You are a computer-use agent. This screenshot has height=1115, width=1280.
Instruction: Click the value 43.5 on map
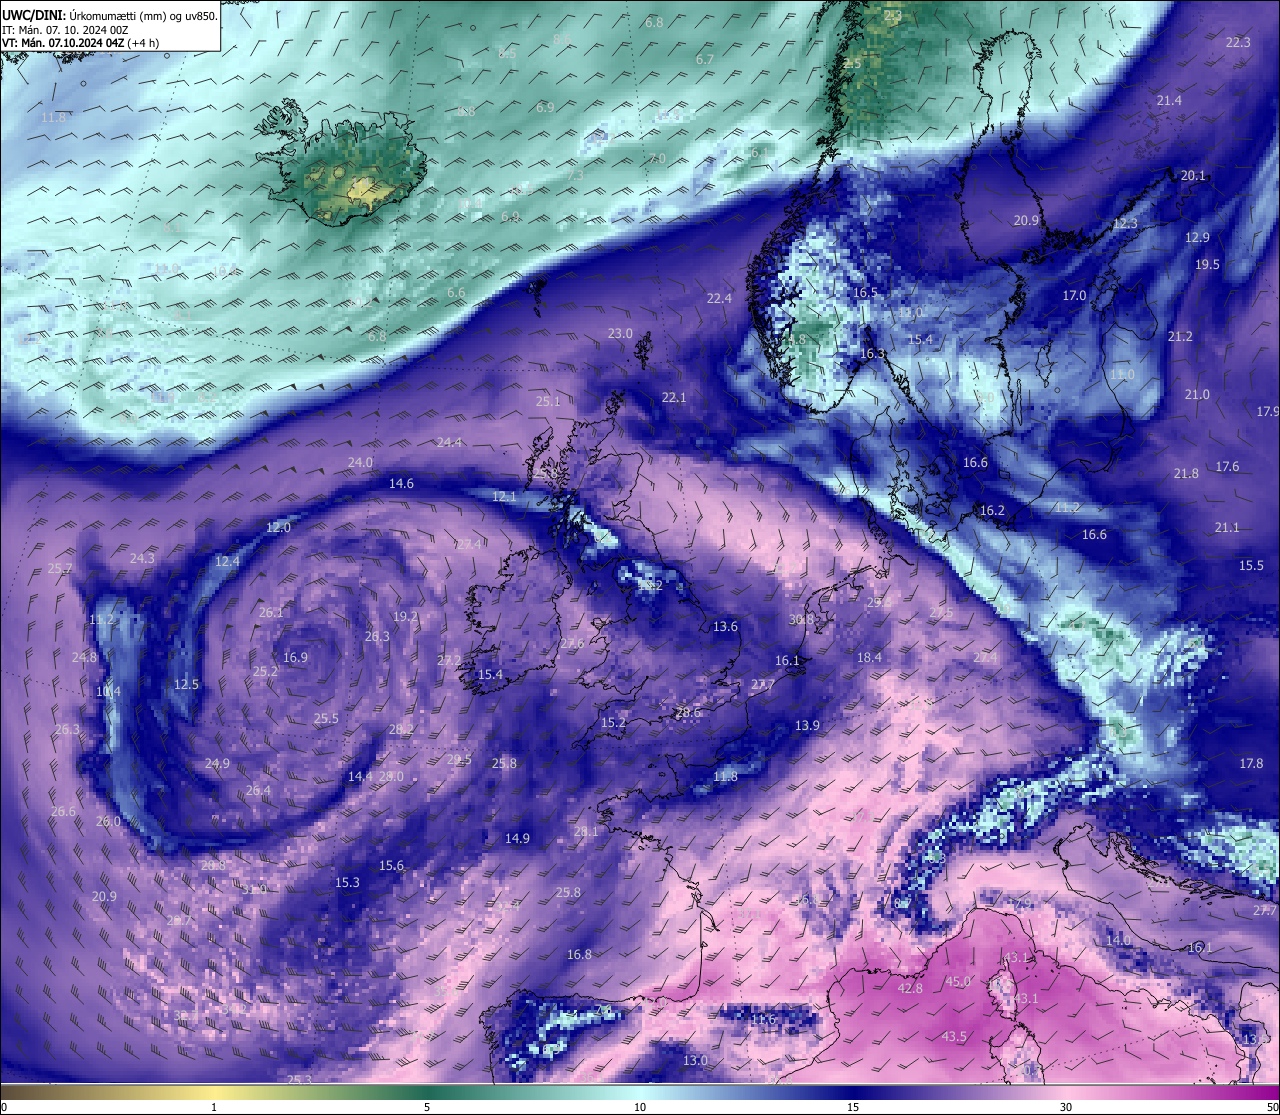pyautogui.click(x=954, y=1036)
